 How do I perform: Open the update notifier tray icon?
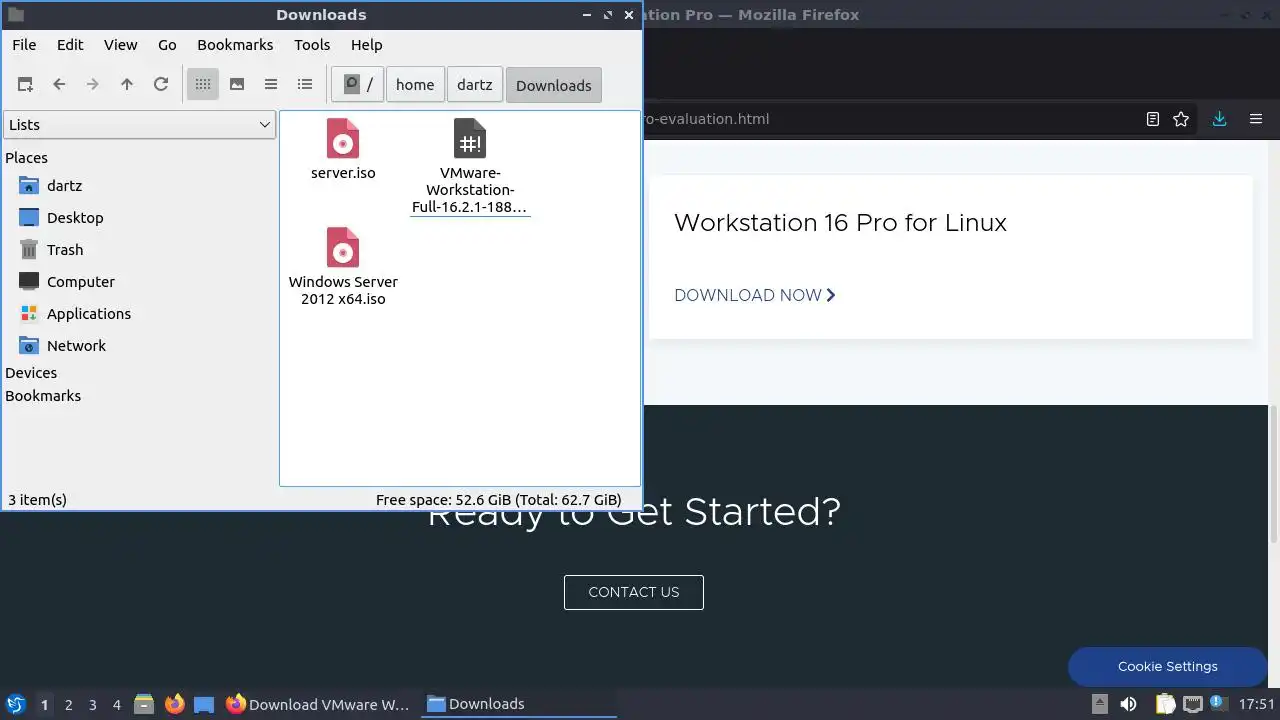tap(1218, 704)
